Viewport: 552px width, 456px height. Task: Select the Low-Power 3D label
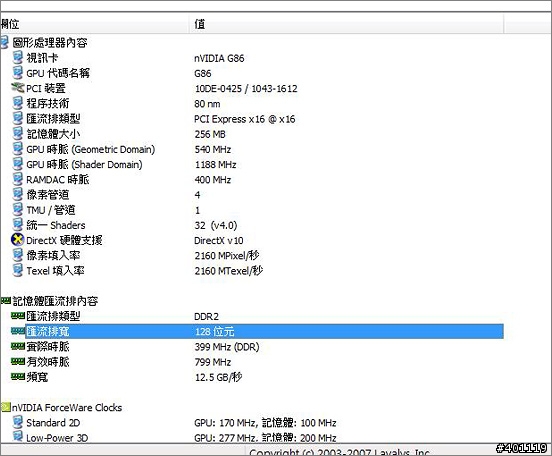click(57, 438)
